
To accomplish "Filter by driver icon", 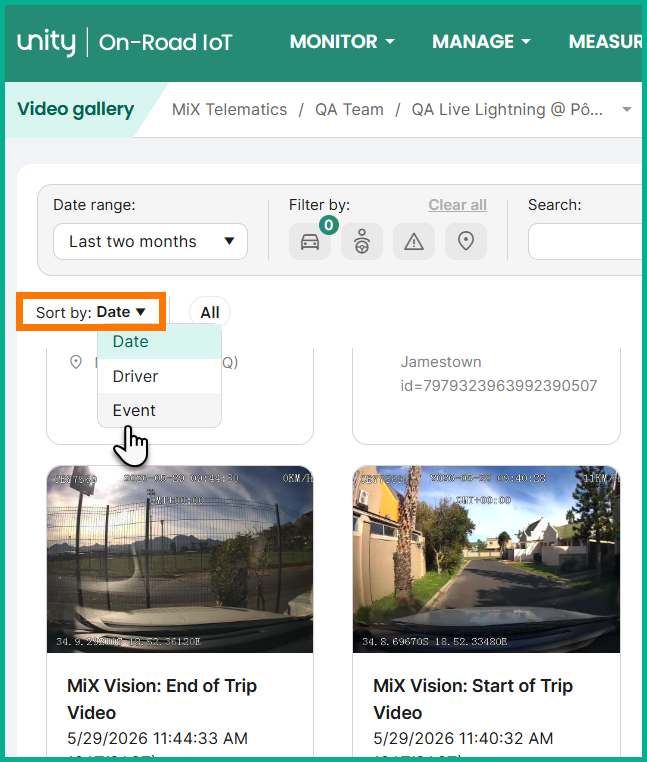I will tap(362, 242).
